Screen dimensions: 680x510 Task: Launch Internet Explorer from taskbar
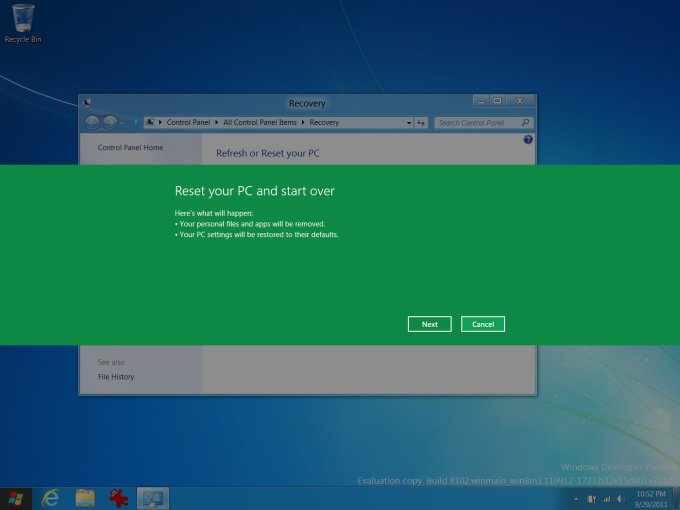tap(50, 498)
